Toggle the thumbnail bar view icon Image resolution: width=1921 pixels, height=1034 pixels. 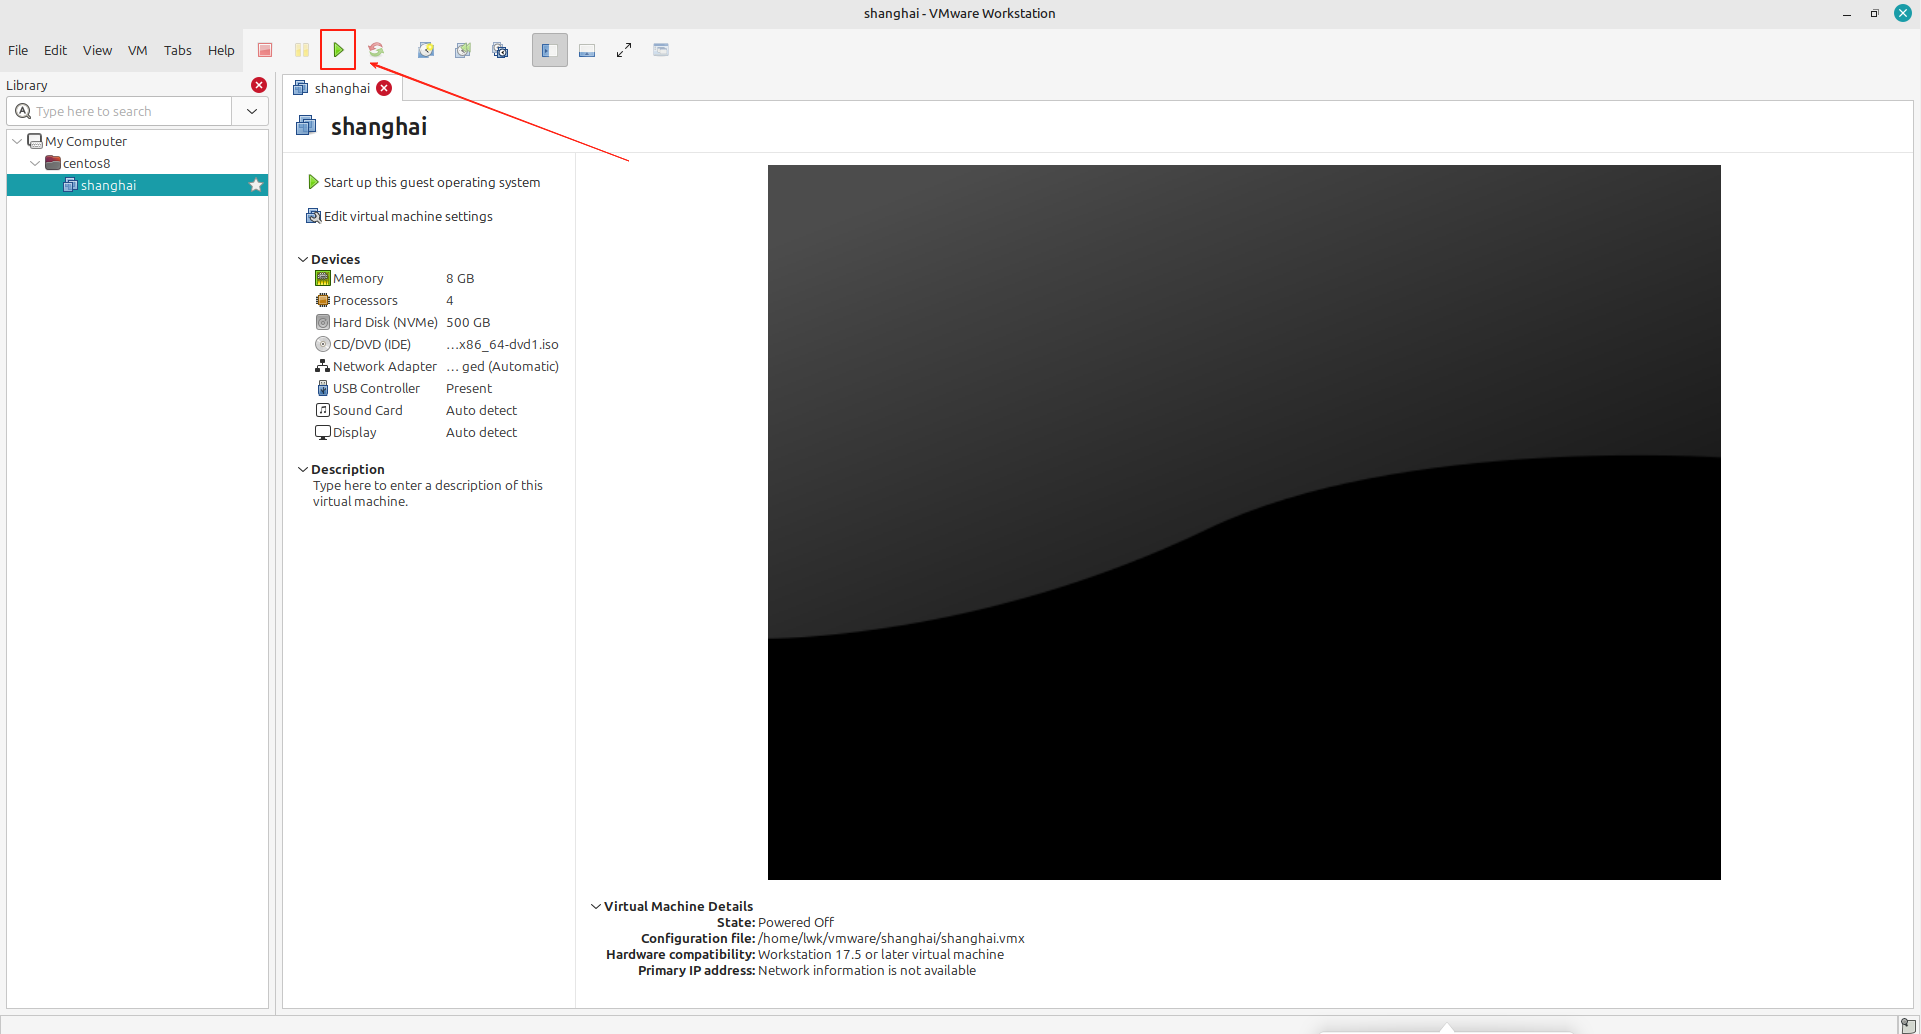tap(587, 50)
